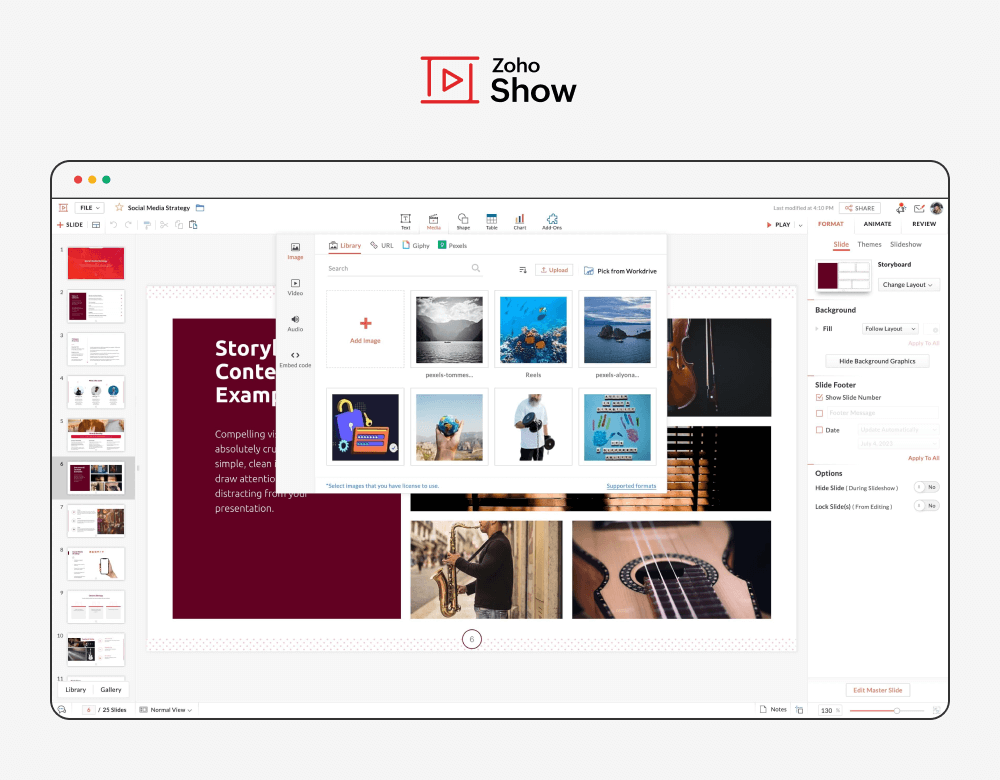Select the FORMAT tab

[830, 224]
